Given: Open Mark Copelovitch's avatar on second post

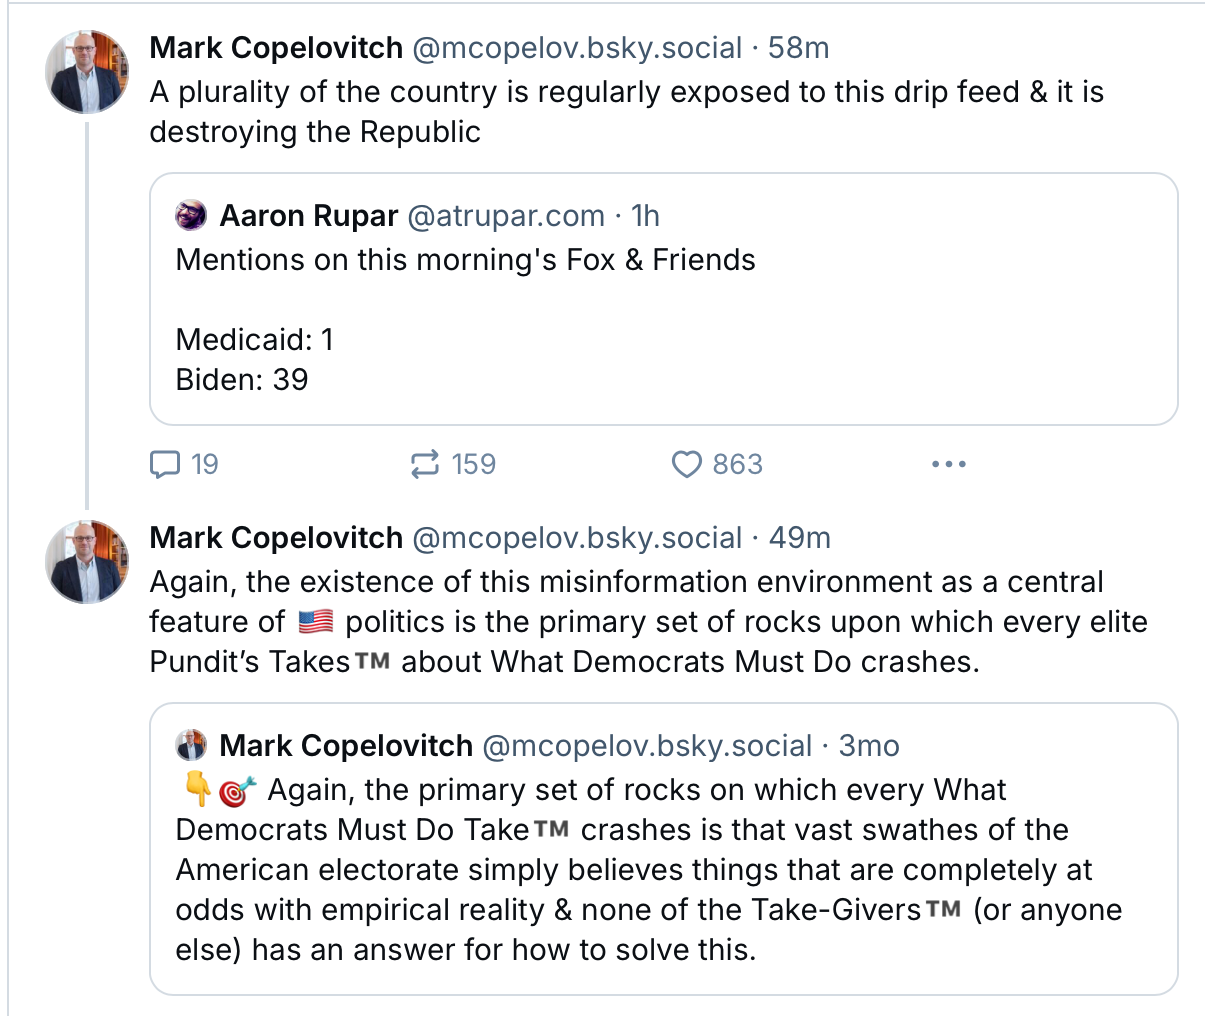Looking at the screenshot, I should 88,562.
